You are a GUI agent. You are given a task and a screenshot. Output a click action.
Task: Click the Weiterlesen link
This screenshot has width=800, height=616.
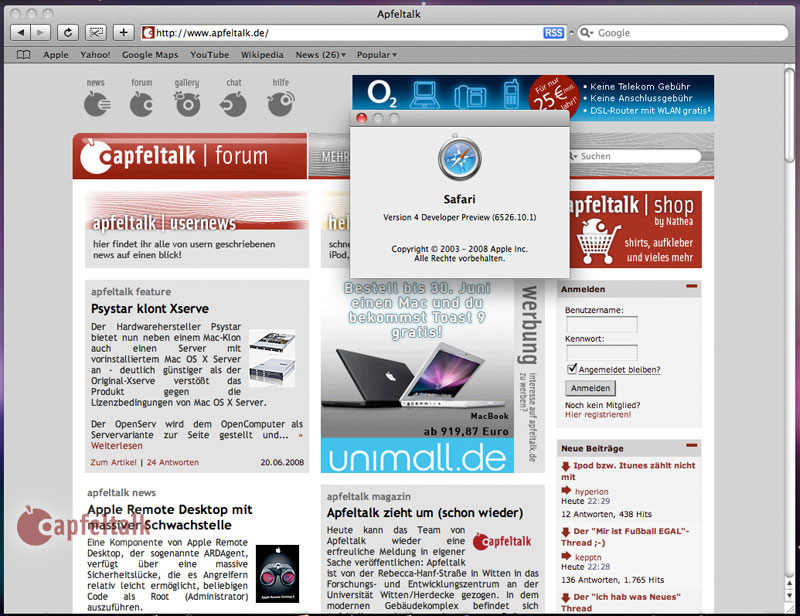tap(117, 446)
